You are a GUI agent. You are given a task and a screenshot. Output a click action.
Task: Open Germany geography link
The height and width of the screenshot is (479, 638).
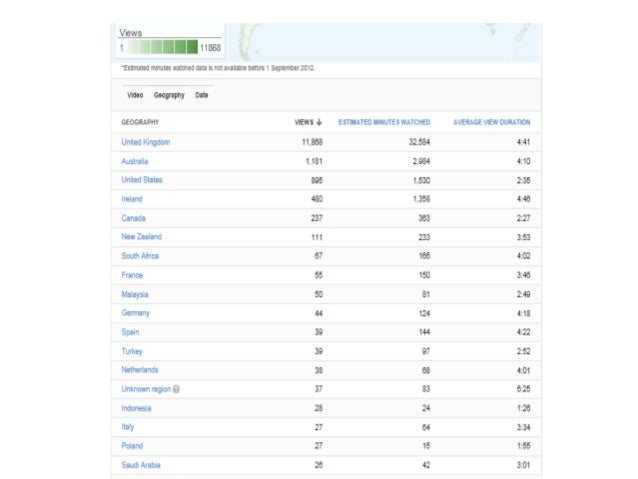click(135, 313)
